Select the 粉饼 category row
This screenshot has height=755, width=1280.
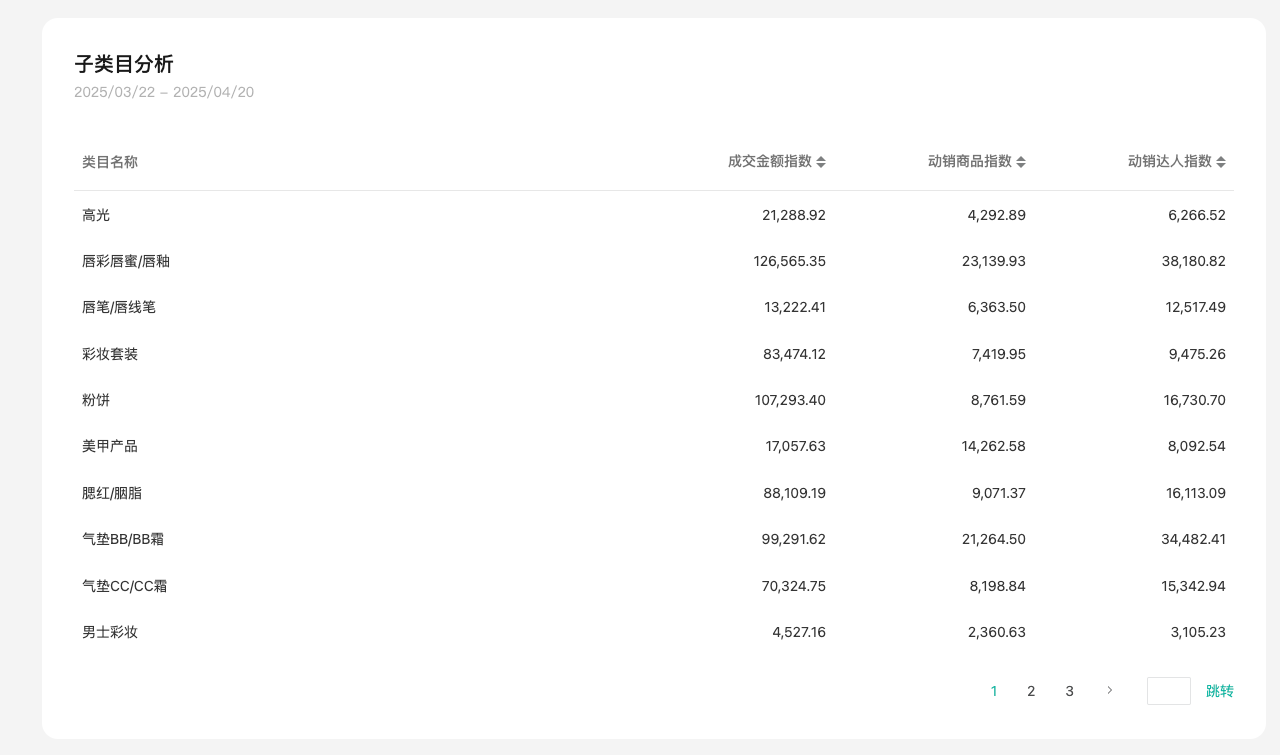pos(96,400)
